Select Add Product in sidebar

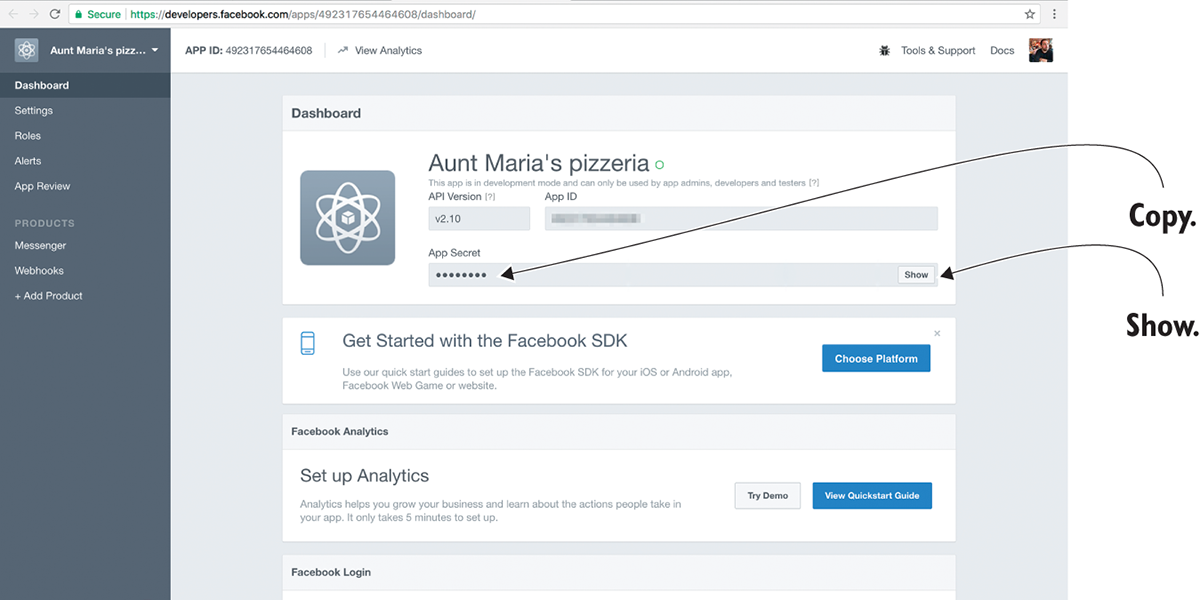tap(48, 296)
